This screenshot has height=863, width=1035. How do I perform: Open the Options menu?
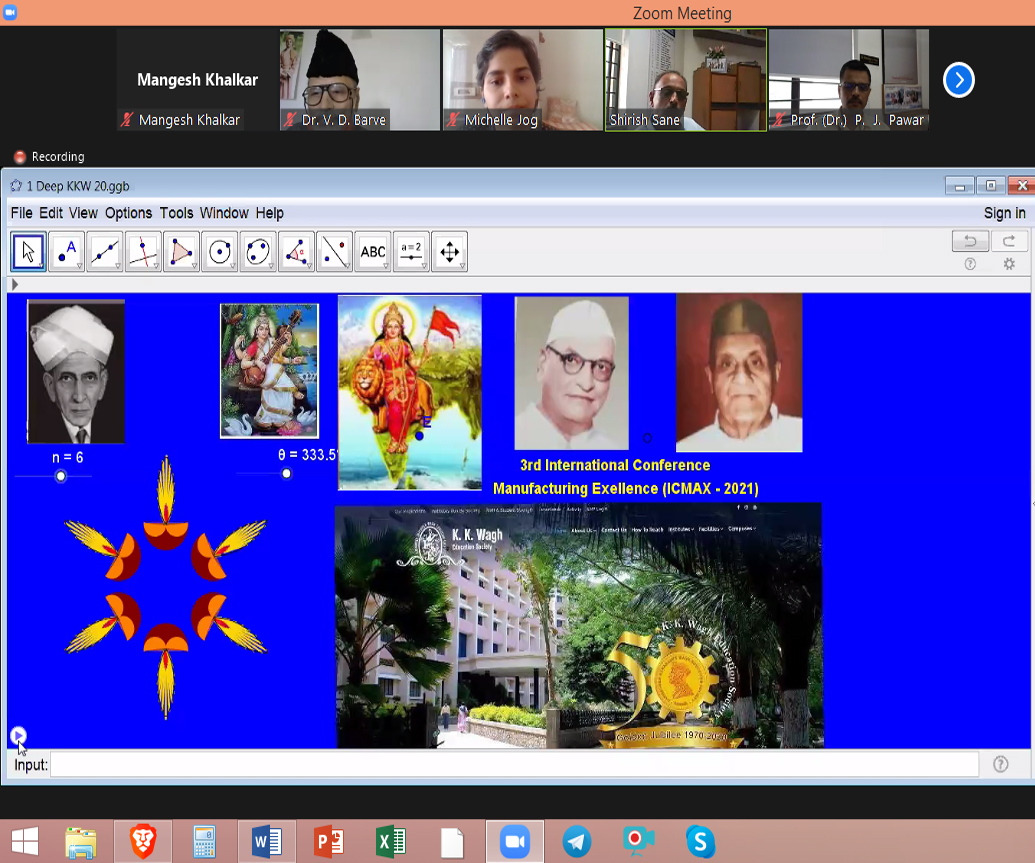pos(129,213)
